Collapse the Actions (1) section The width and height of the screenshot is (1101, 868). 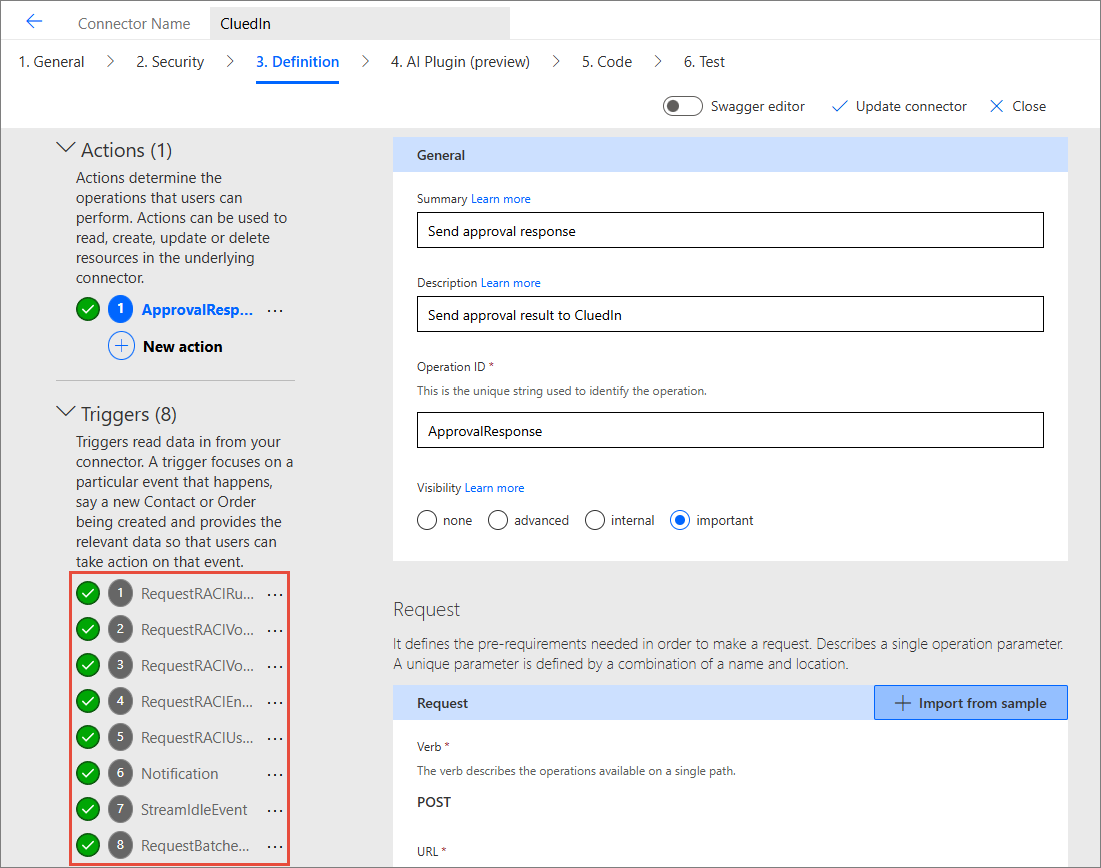[65, 147]
